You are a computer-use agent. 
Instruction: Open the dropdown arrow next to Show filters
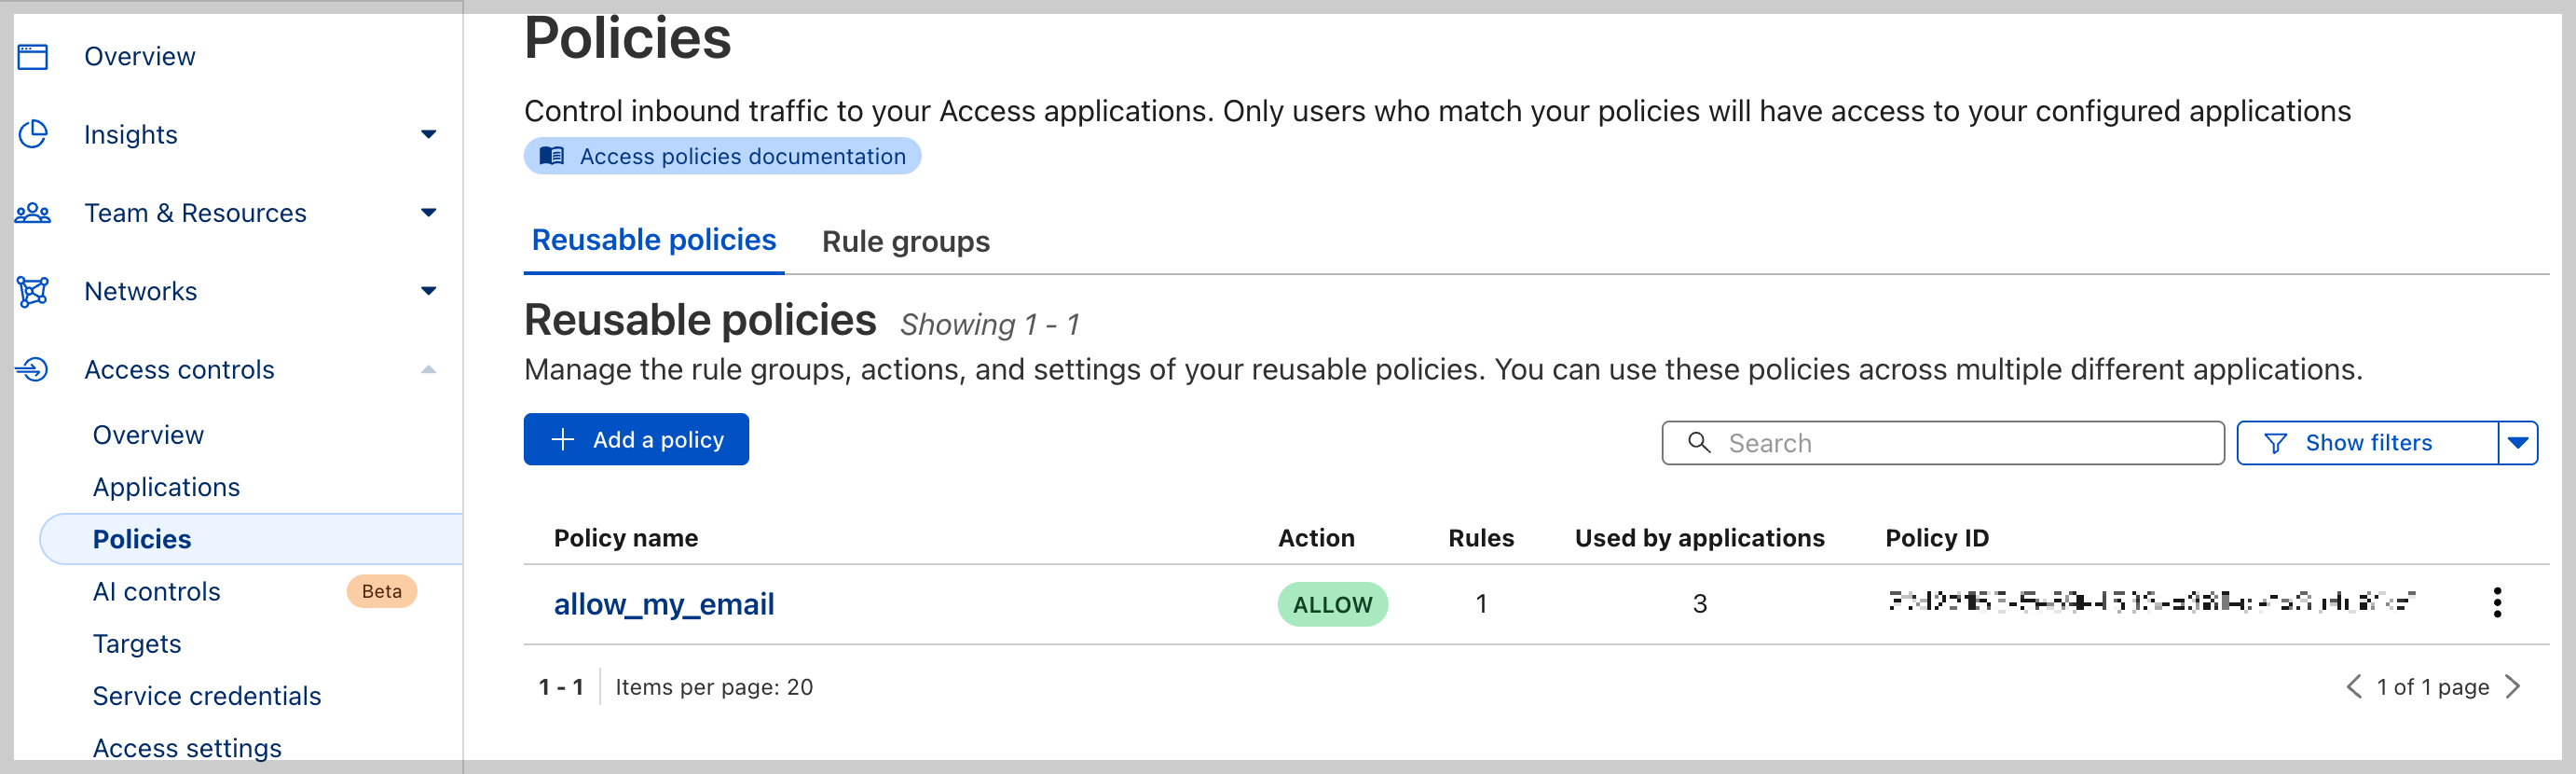tap(2517, 443)
